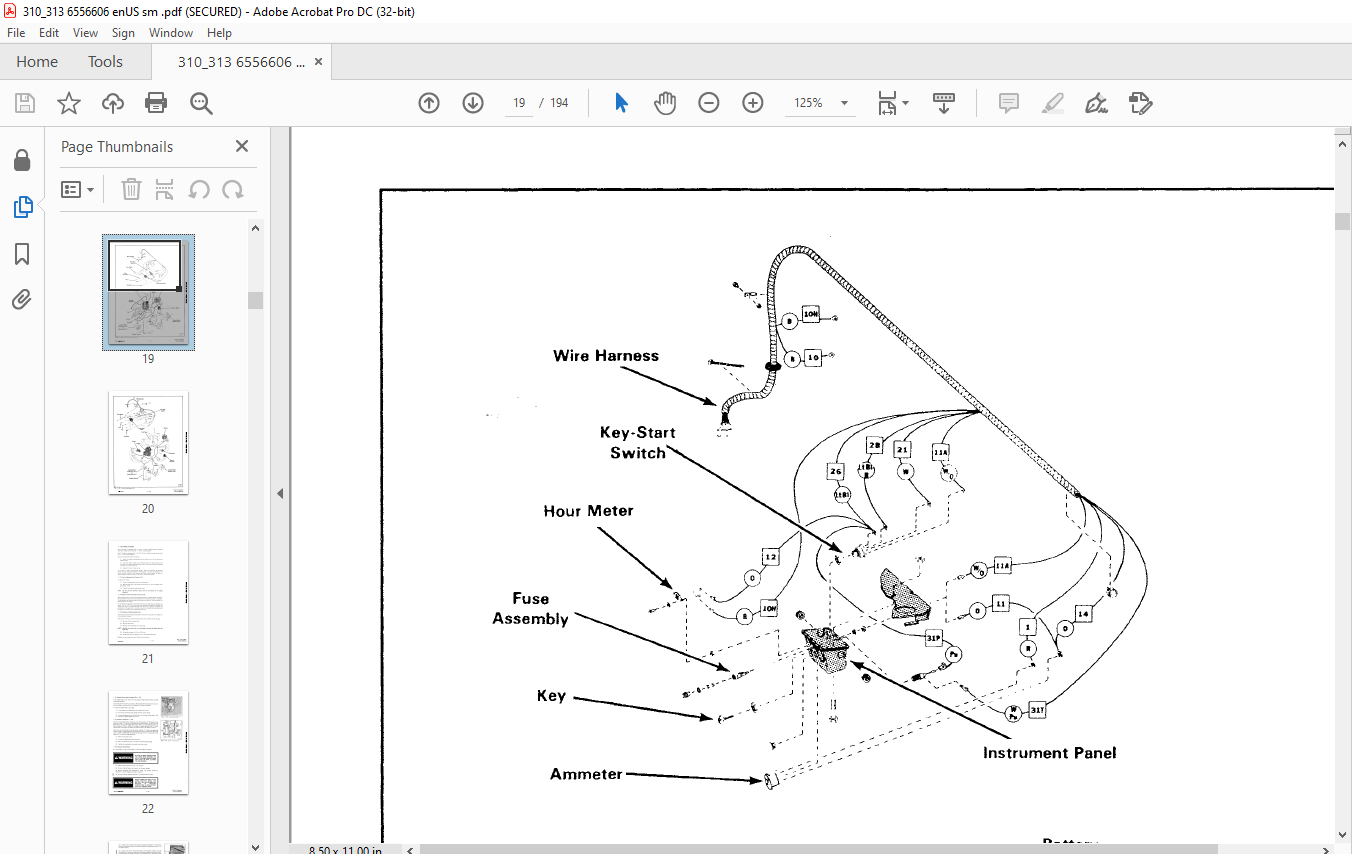This screenshot has height=854, width=1352.
Task: Open the attachments paperclip panel
Action: click(x=22, y=299)
